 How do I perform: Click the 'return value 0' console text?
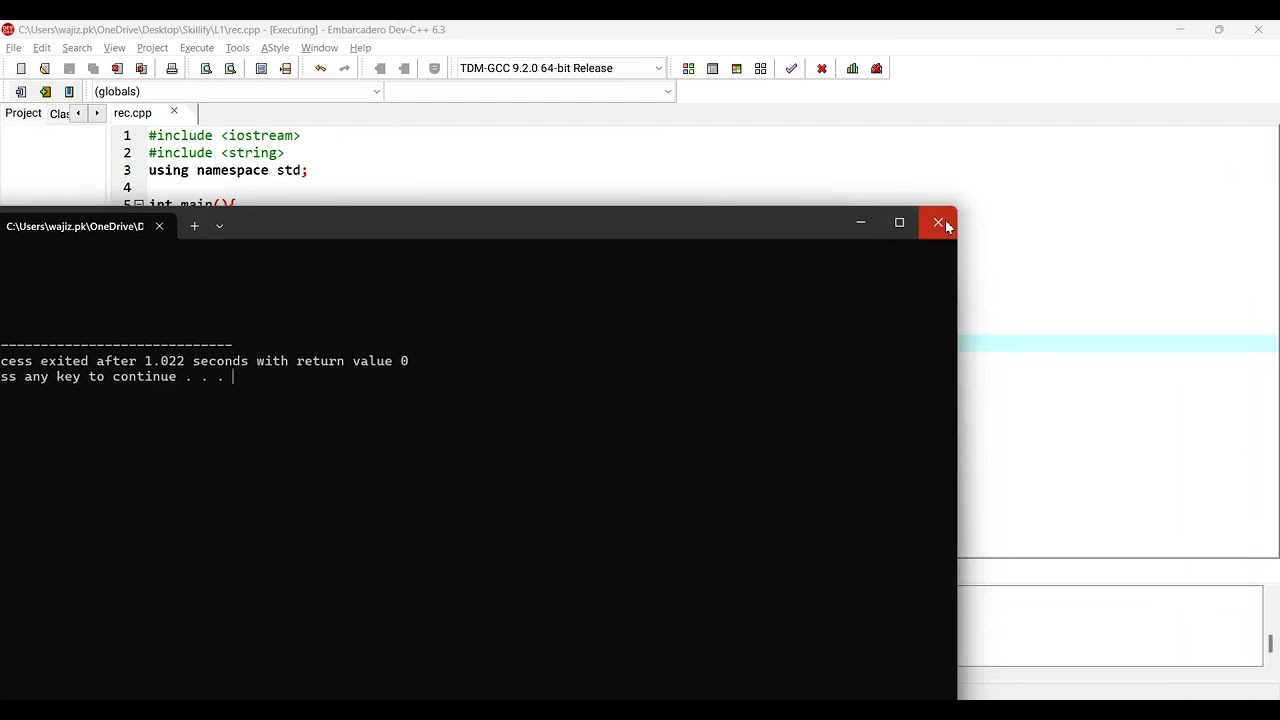(352, 361)
